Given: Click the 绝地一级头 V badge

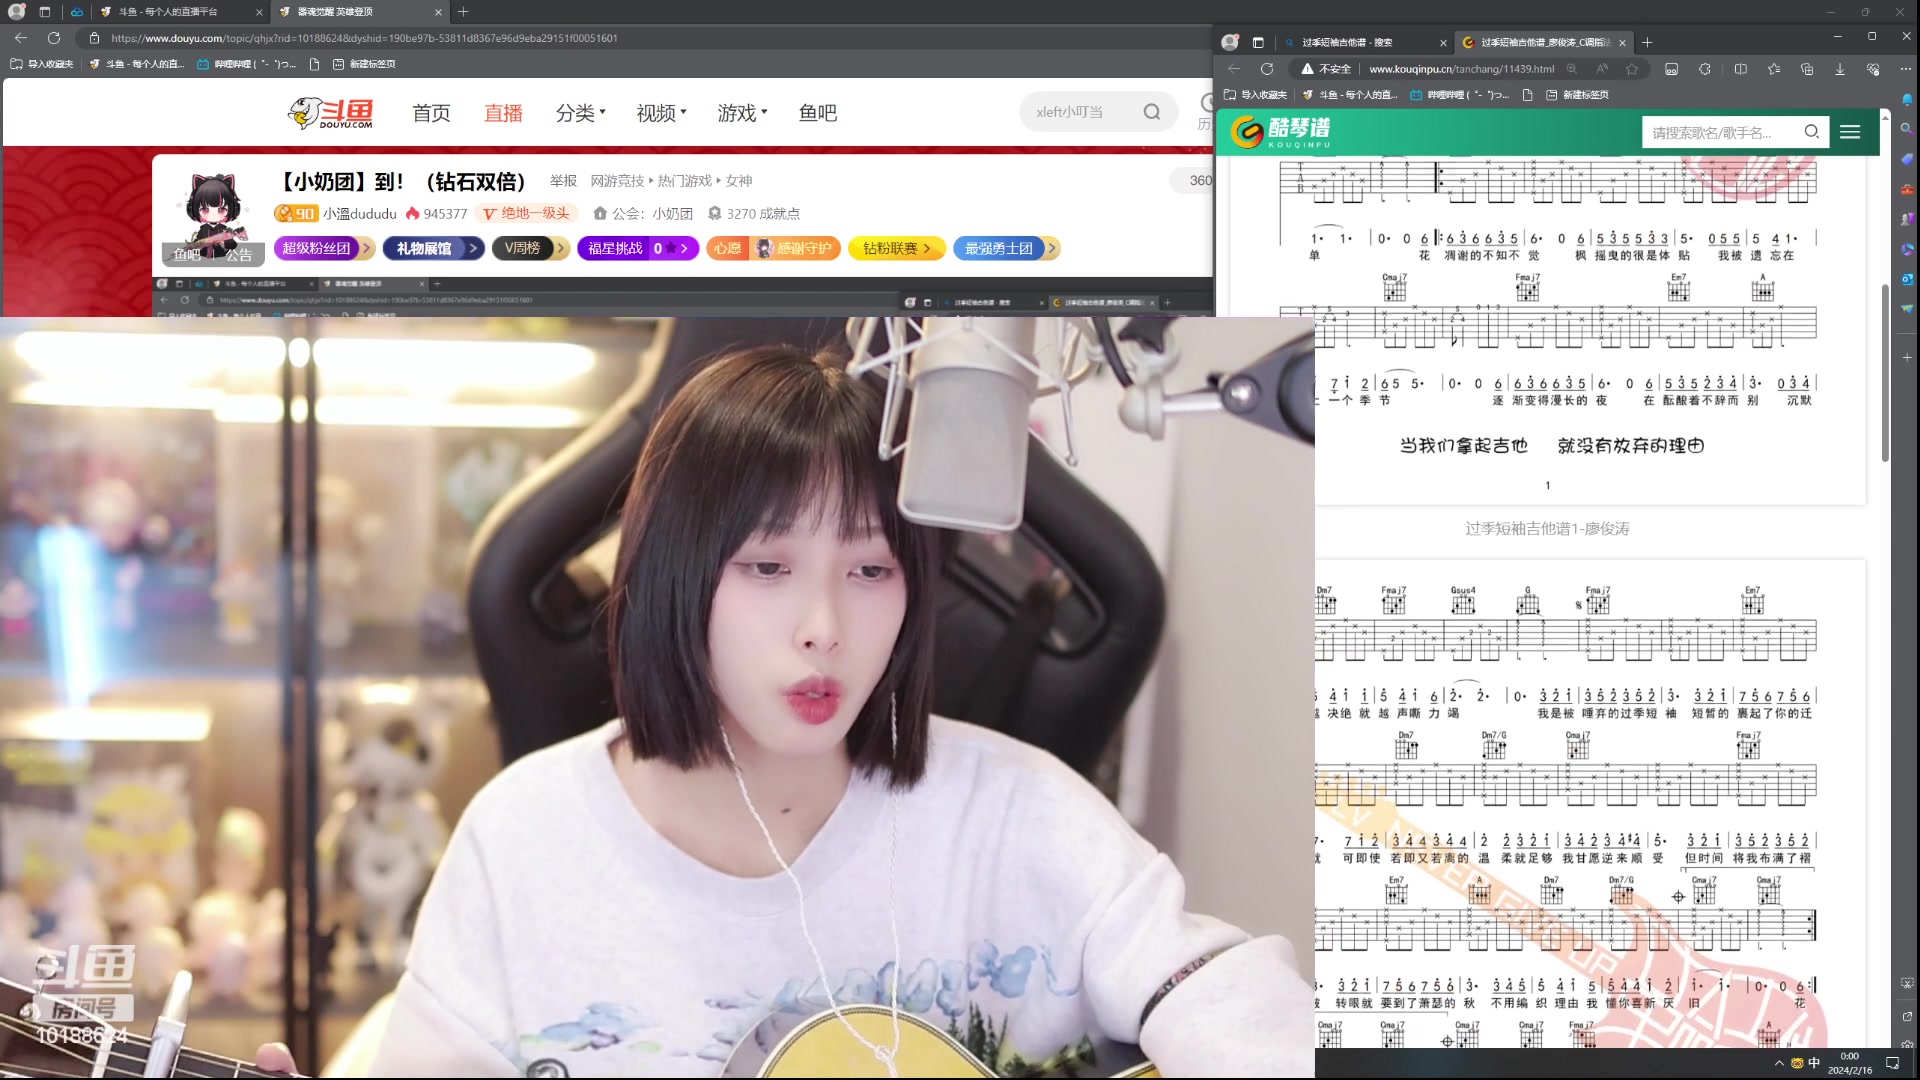Looking at the screenshot, I should point(527,214).
